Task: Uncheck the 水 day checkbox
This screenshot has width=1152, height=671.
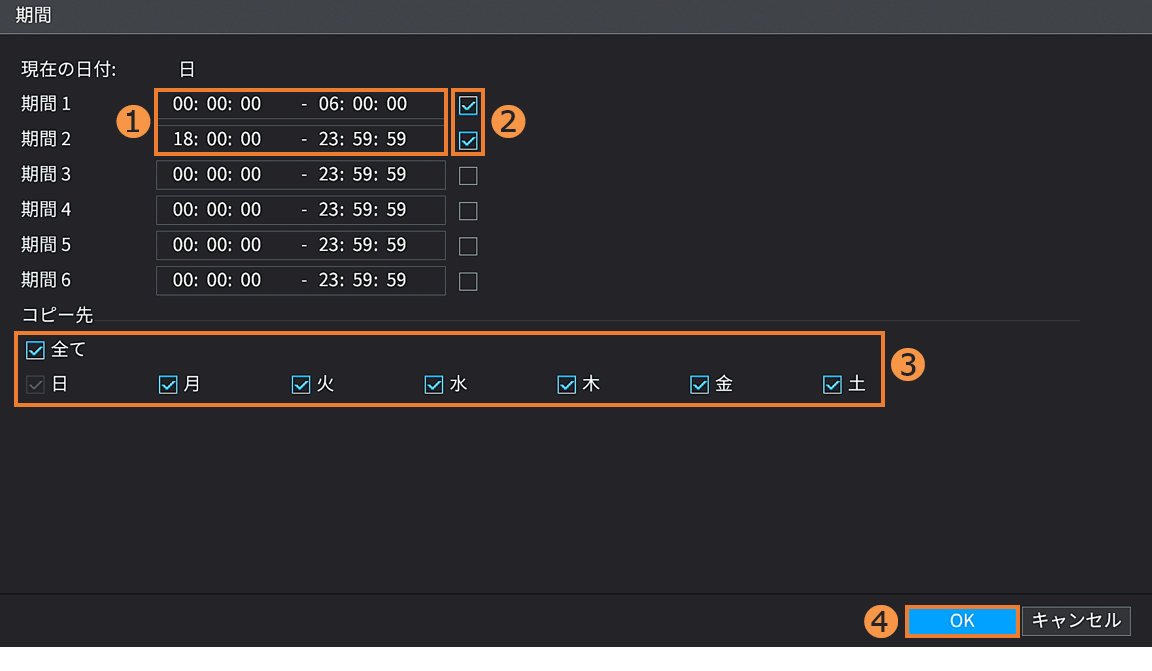Action: 434,385
